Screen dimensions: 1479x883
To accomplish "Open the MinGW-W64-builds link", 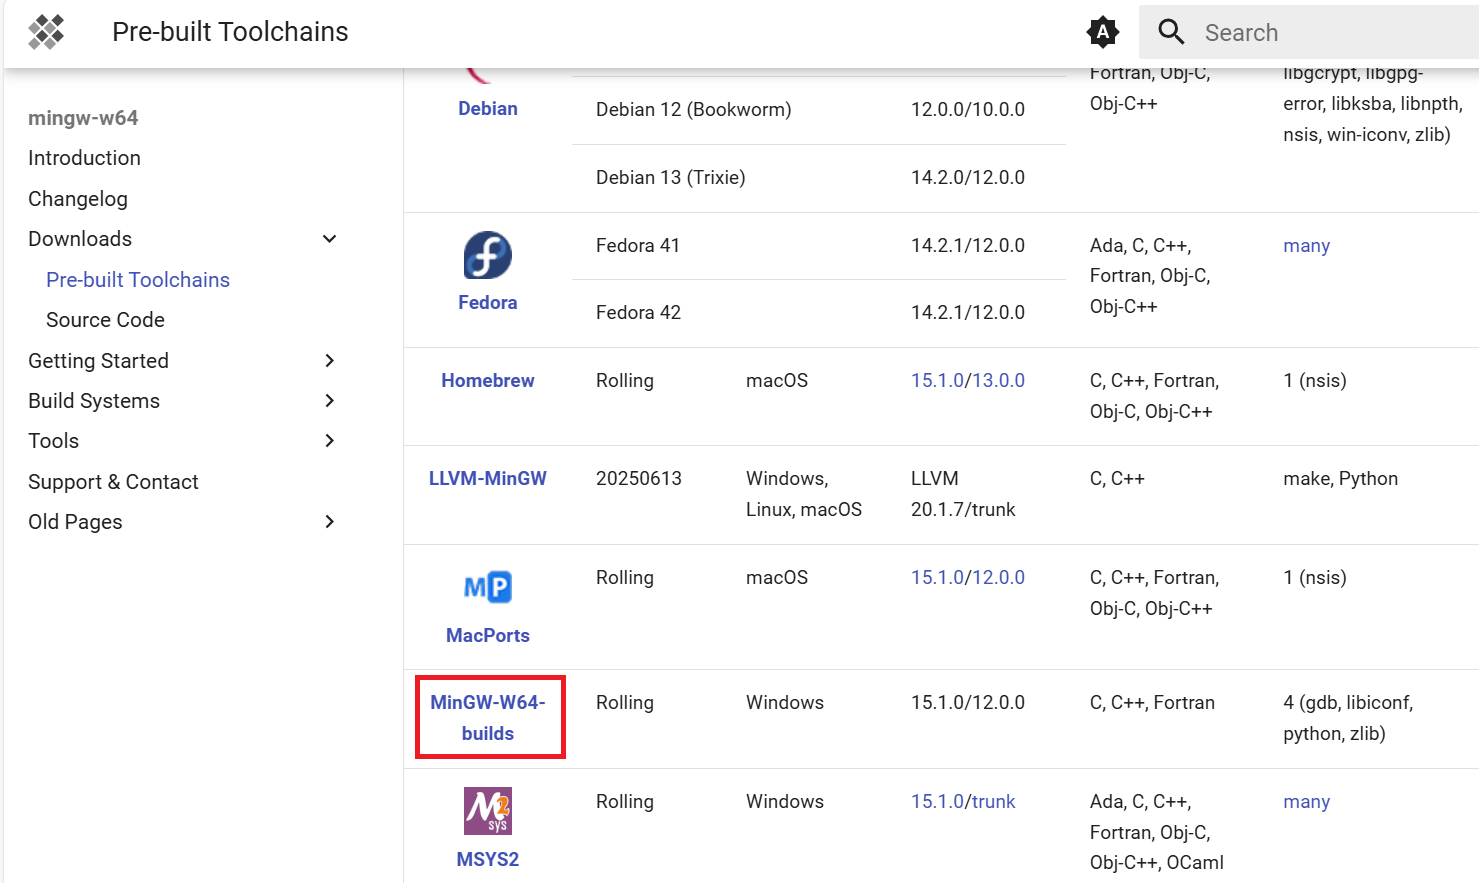I will point(488,717).
